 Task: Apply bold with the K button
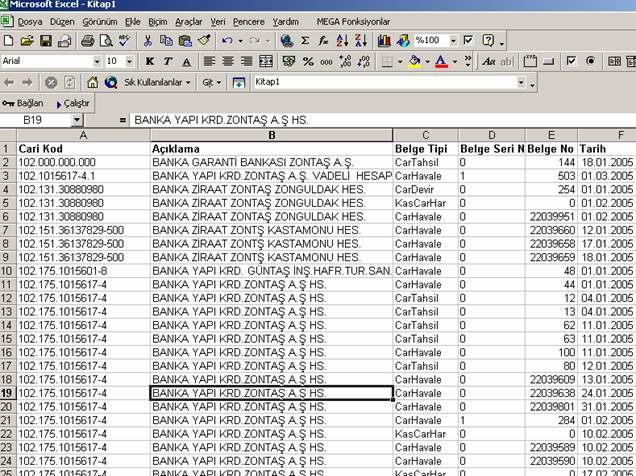point(150,61)
